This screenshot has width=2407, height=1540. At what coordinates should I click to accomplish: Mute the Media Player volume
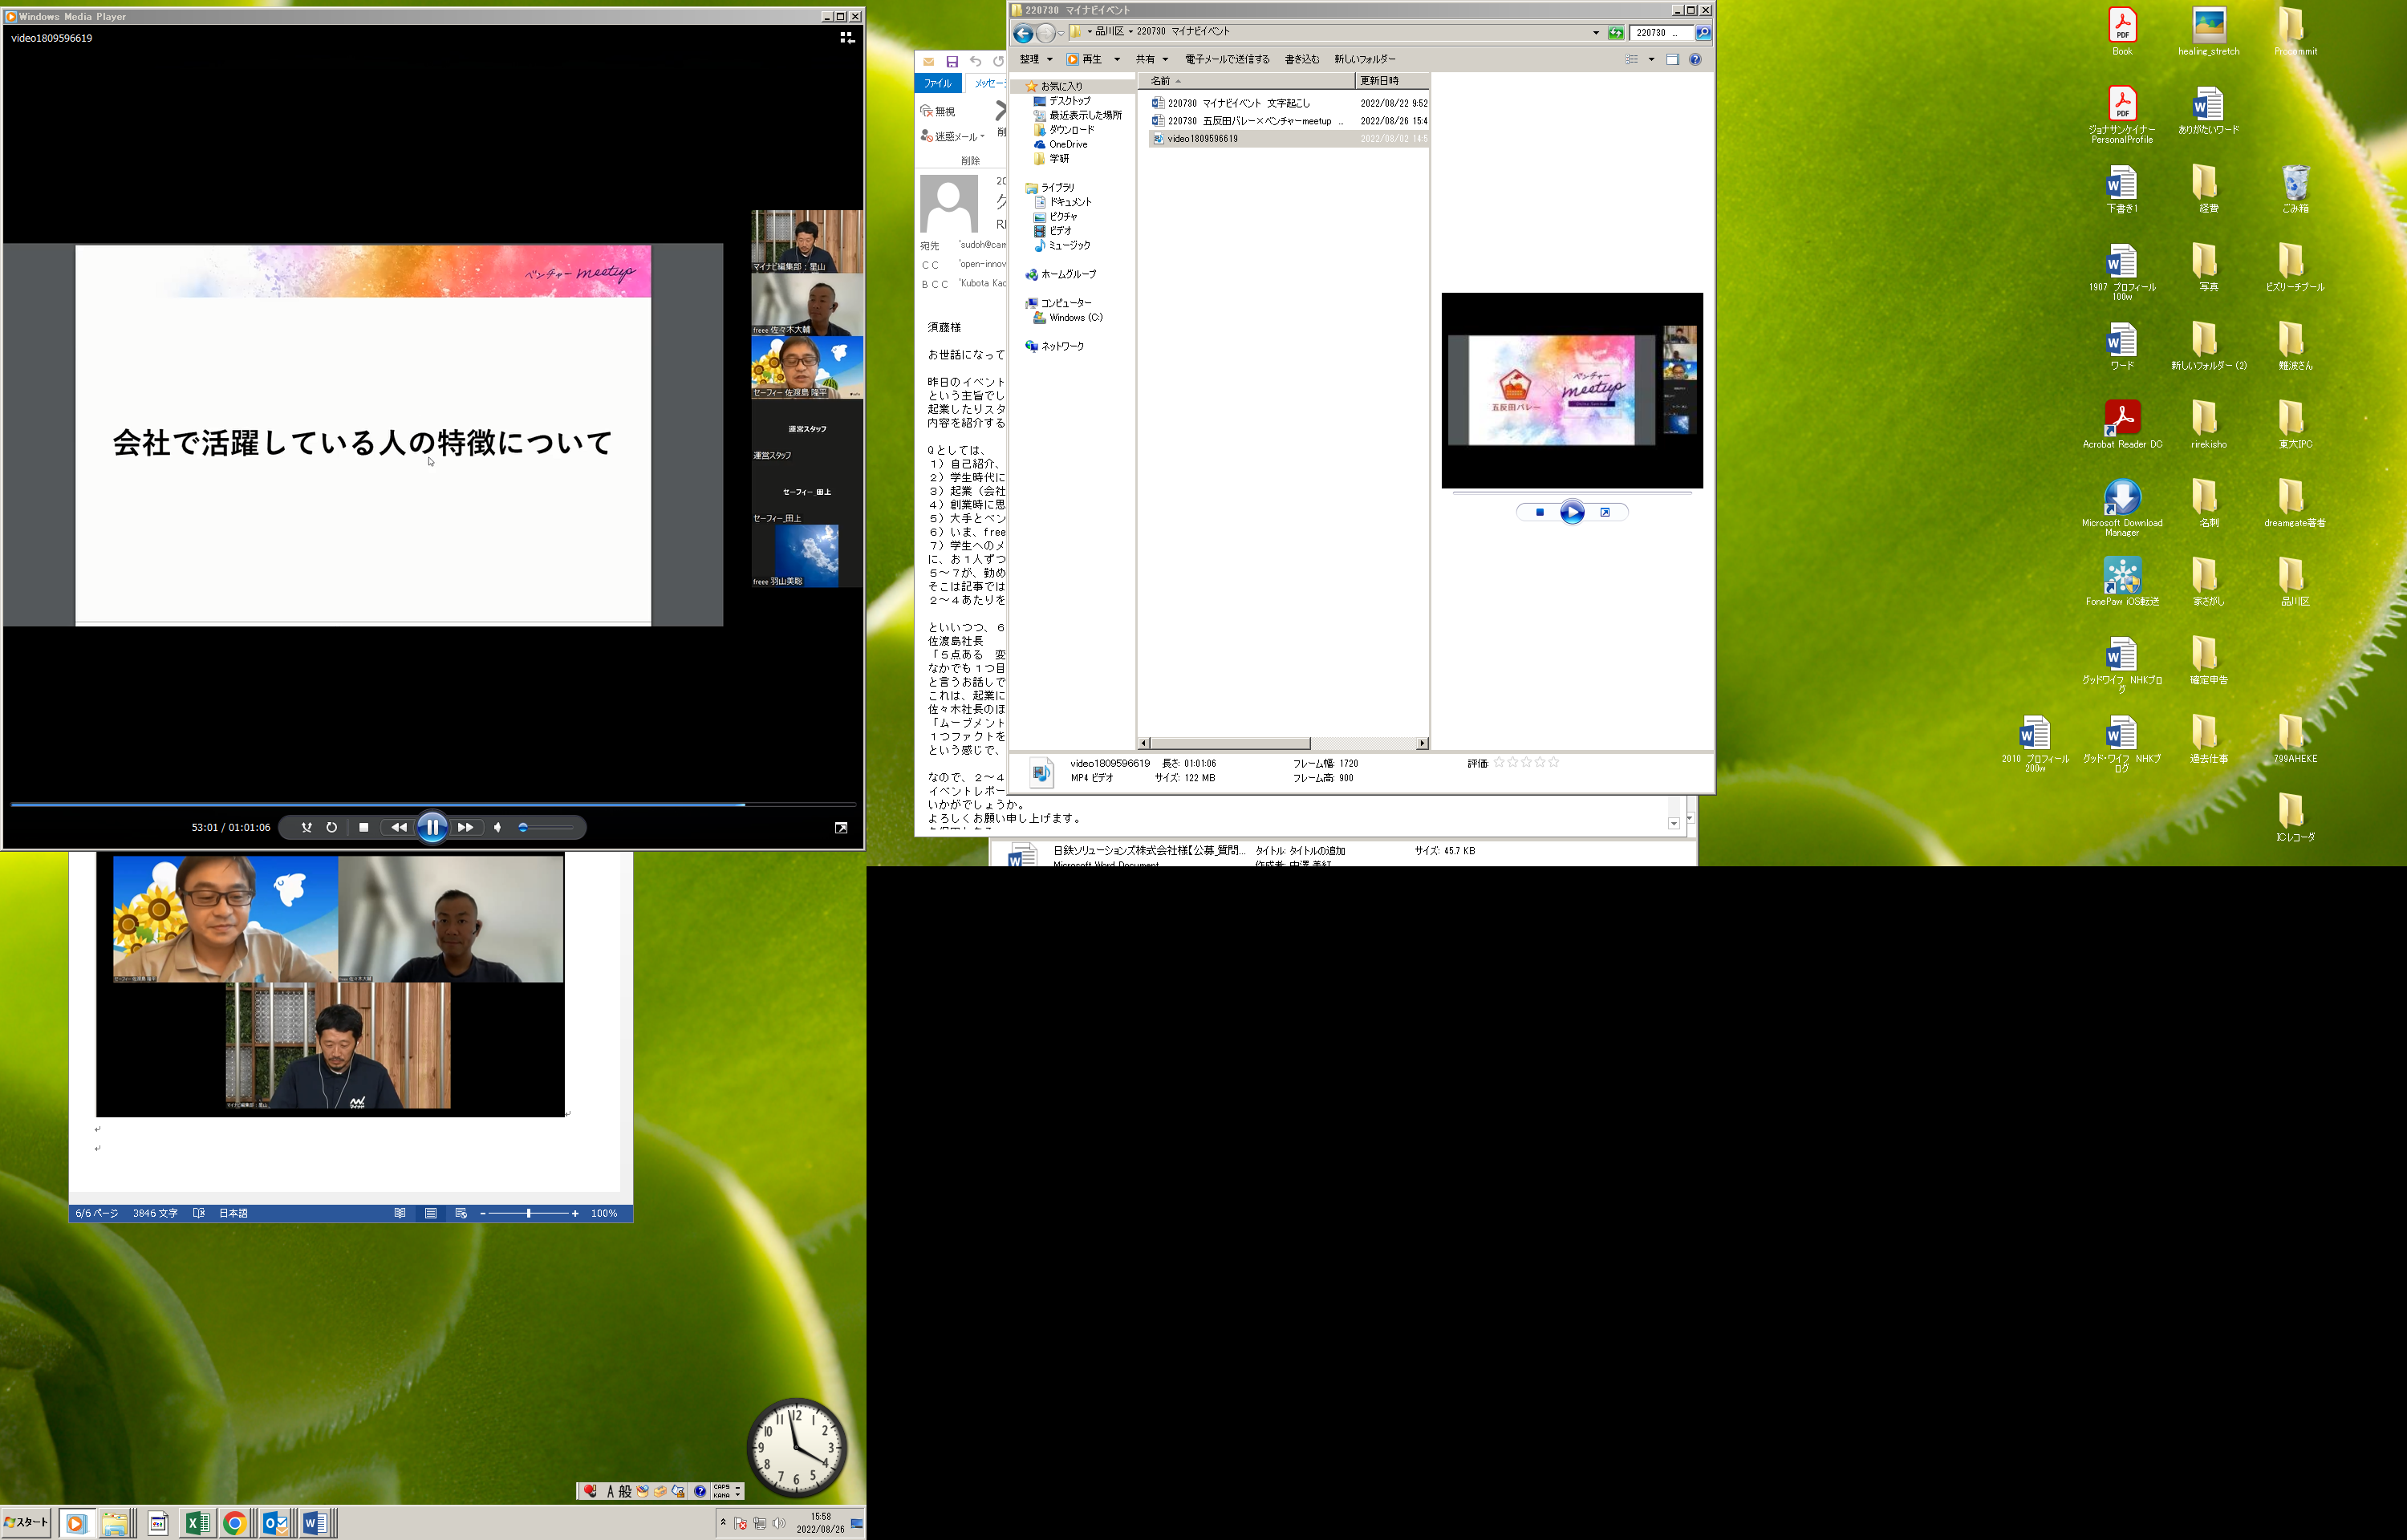click(497, 827)
